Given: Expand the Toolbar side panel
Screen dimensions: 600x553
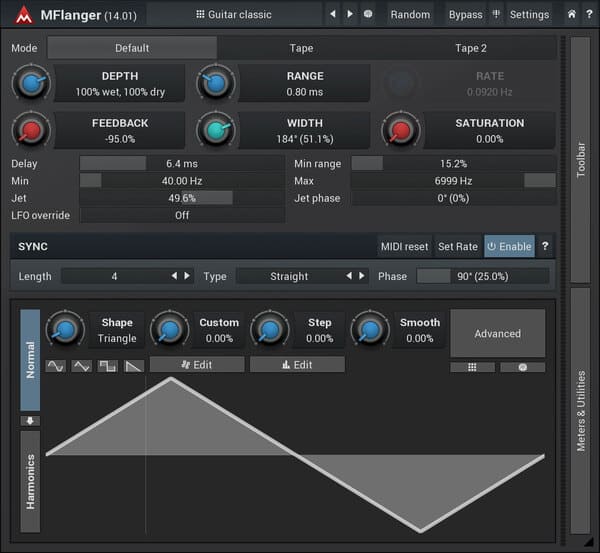Looking at the screenshot, I should coord(580,160).
